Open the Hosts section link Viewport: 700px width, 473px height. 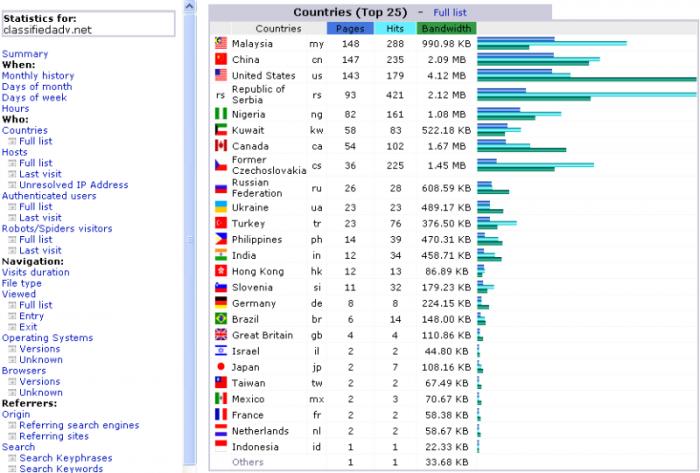tap(14, 152)
